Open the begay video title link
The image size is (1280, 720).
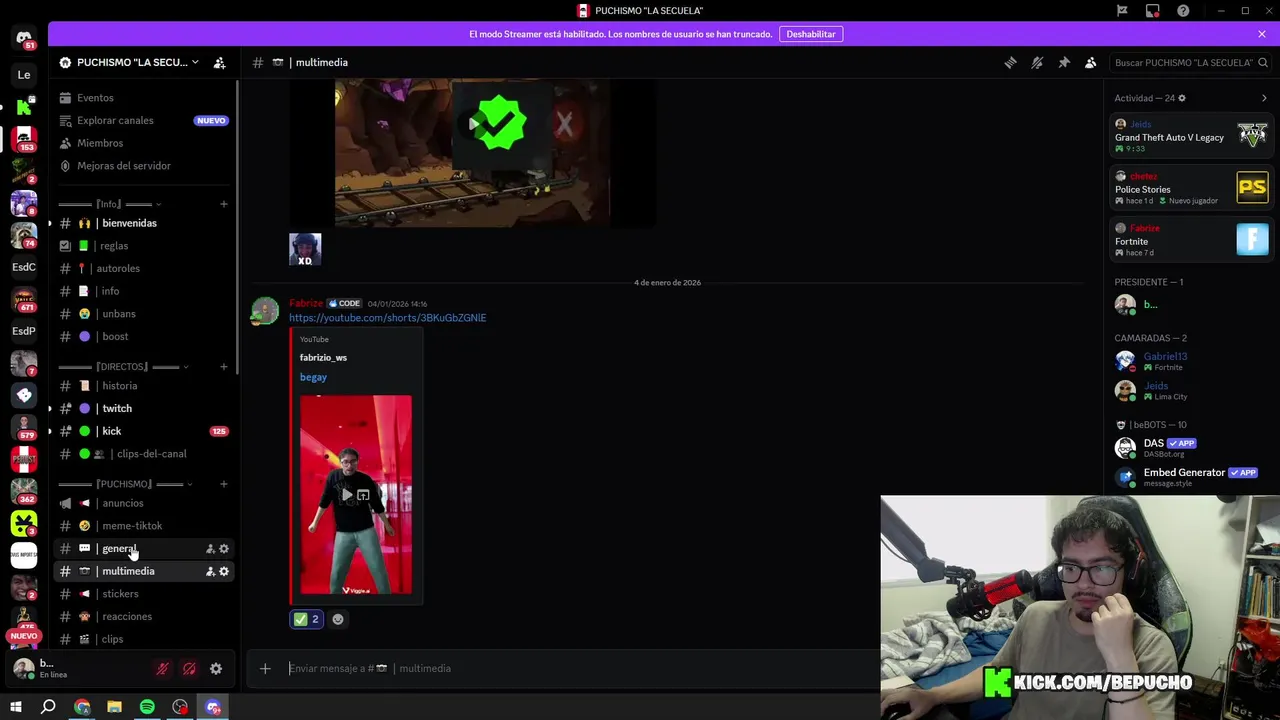[x=313, y=377]
